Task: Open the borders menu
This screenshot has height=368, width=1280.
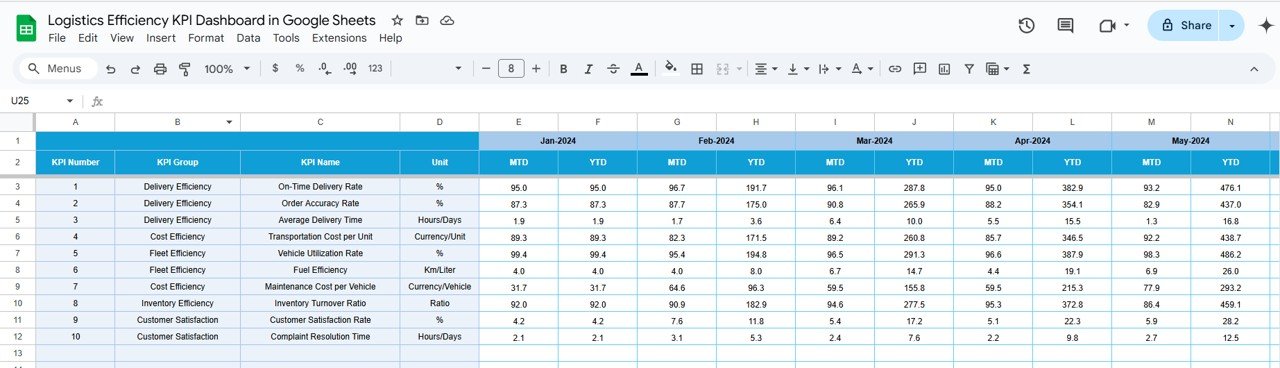Action: [697, 69]
